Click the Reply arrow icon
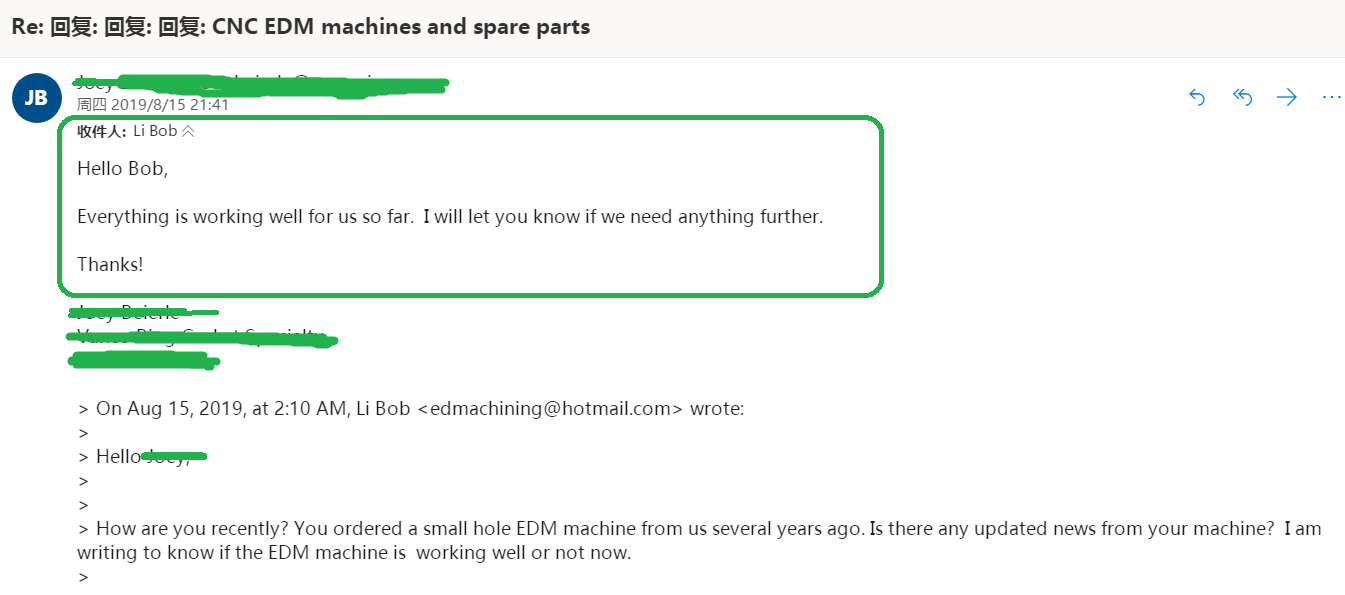The width and height of the screenshot is (1345, 595). click(1197, 97)
